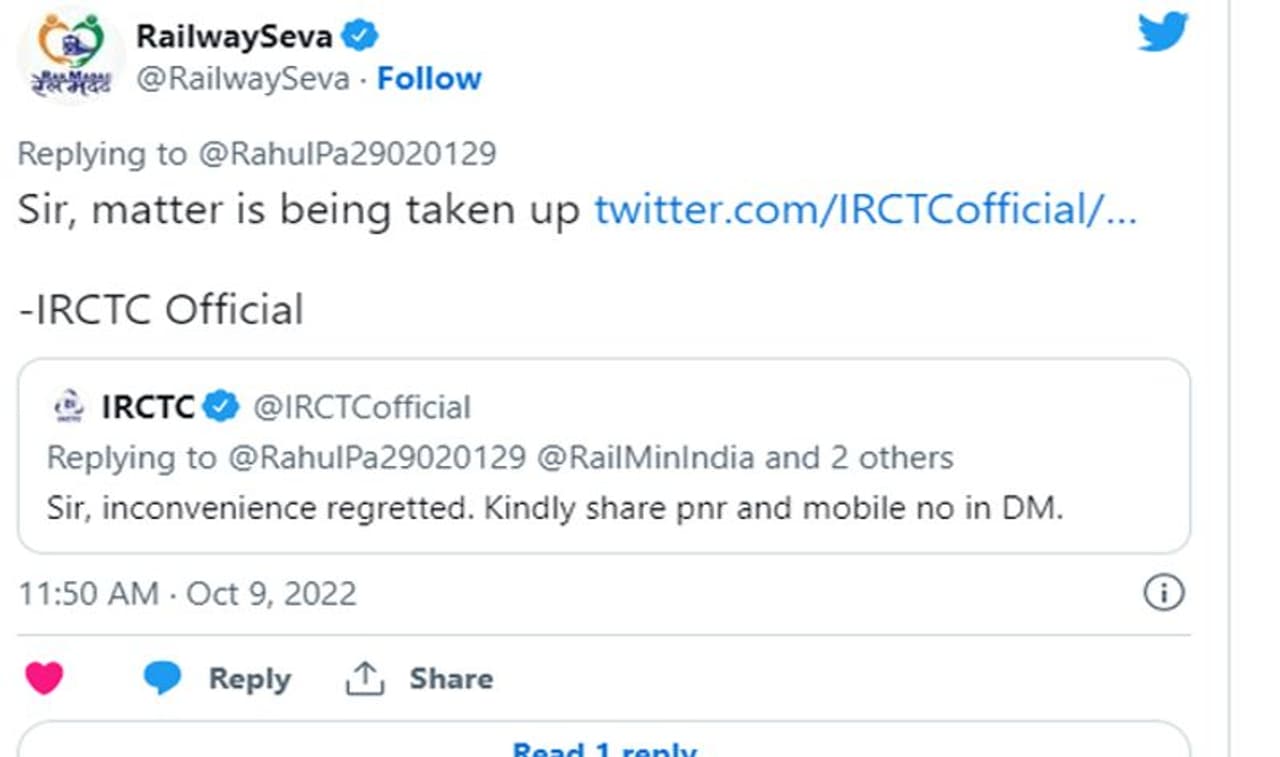Open the 11:50 AM Oct 9, 2022 timestamp
This screenshot has height=757, width=1280.
[187, 594]
